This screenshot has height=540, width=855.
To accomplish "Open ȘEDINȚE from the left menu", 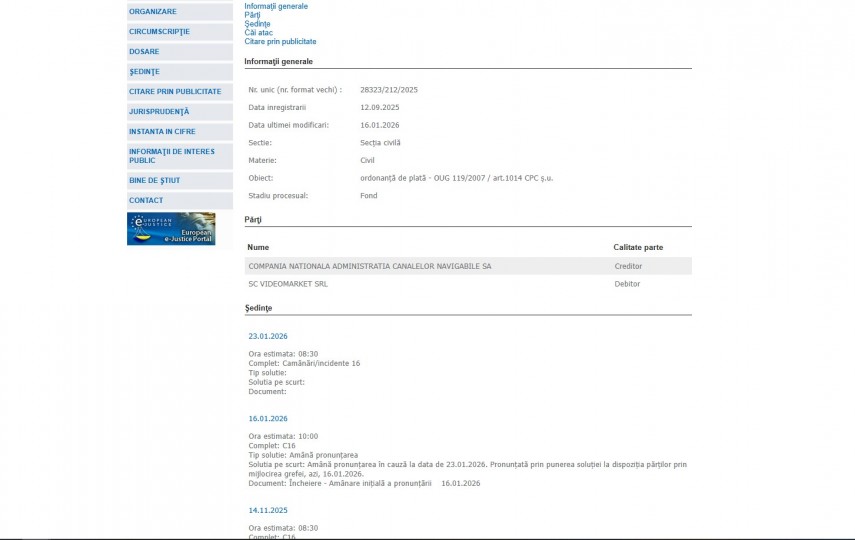I will pos(144,72).
